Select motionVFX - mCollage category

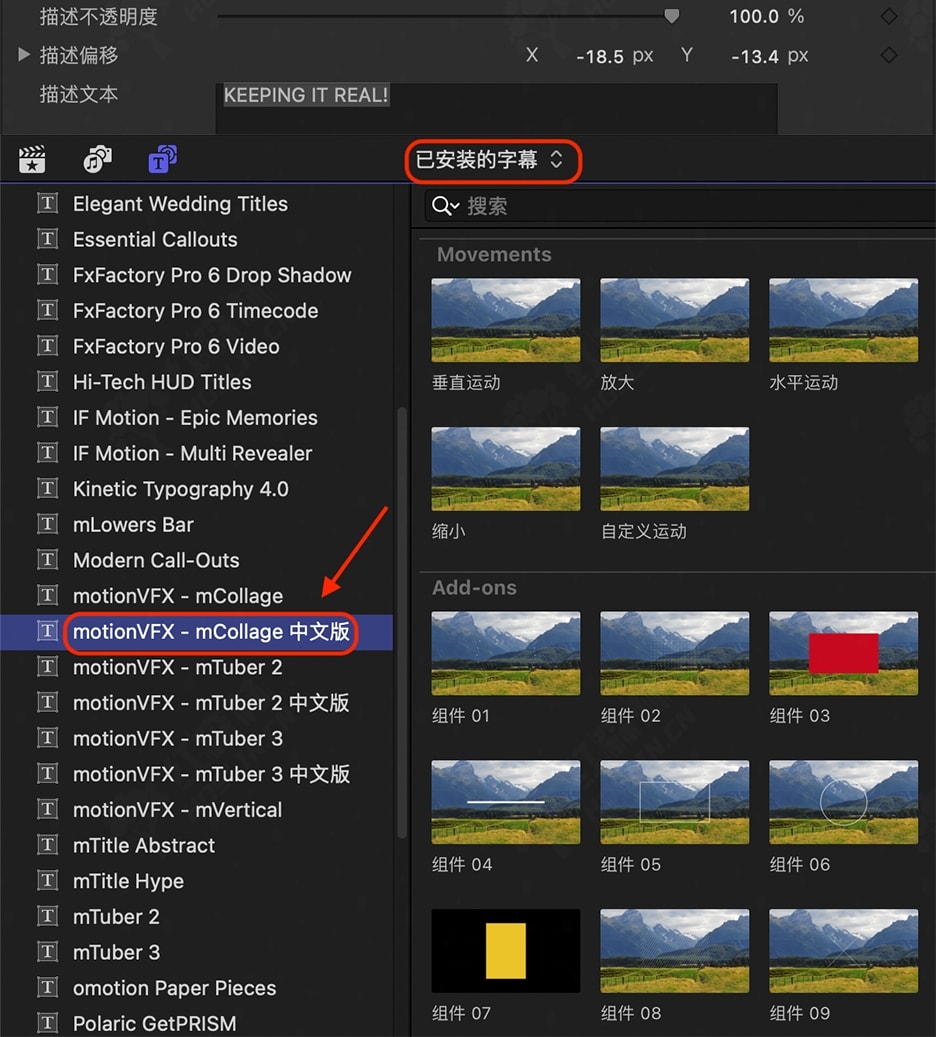tap(178, 596)
